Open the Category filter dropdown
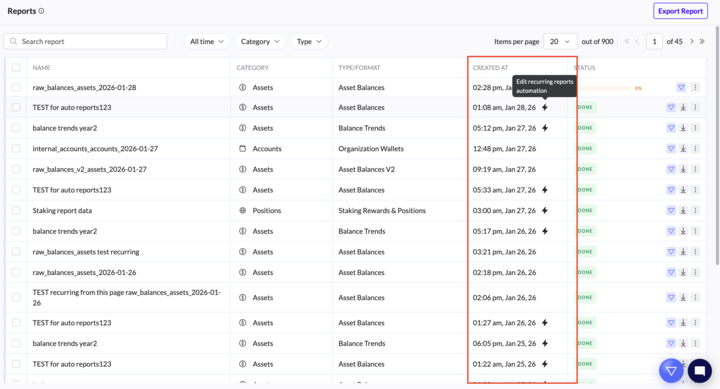The height and width of the screenshot is (389, 720). 260,41
